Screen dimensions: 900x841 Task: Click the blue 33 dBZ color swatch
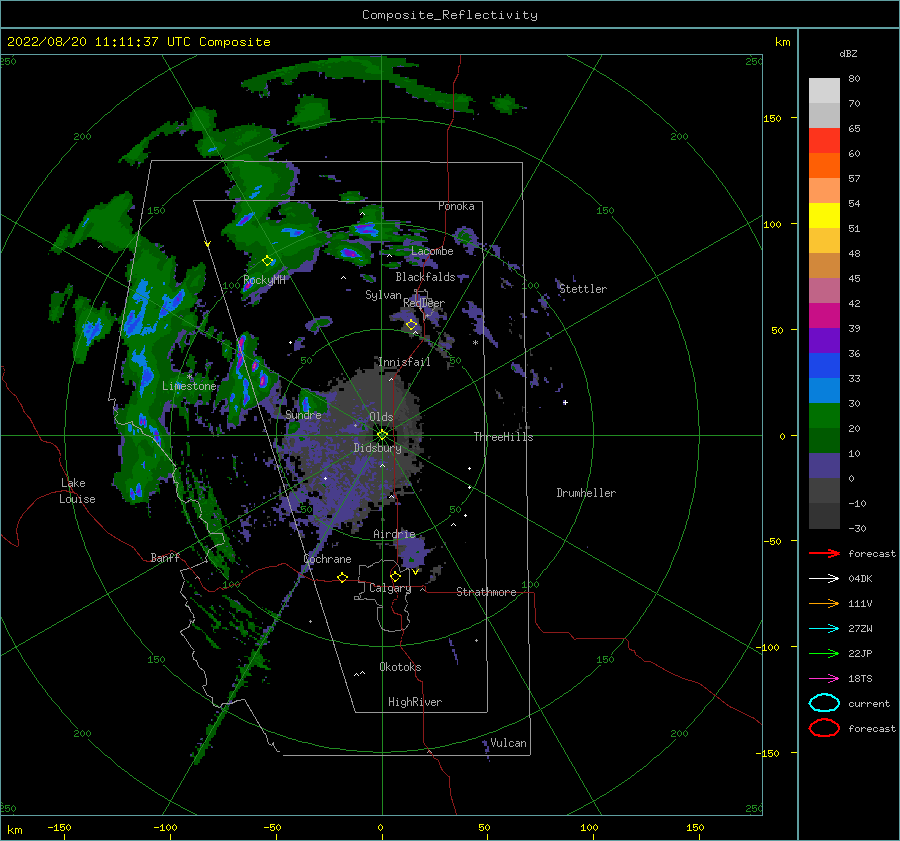(x=824, y=365)
